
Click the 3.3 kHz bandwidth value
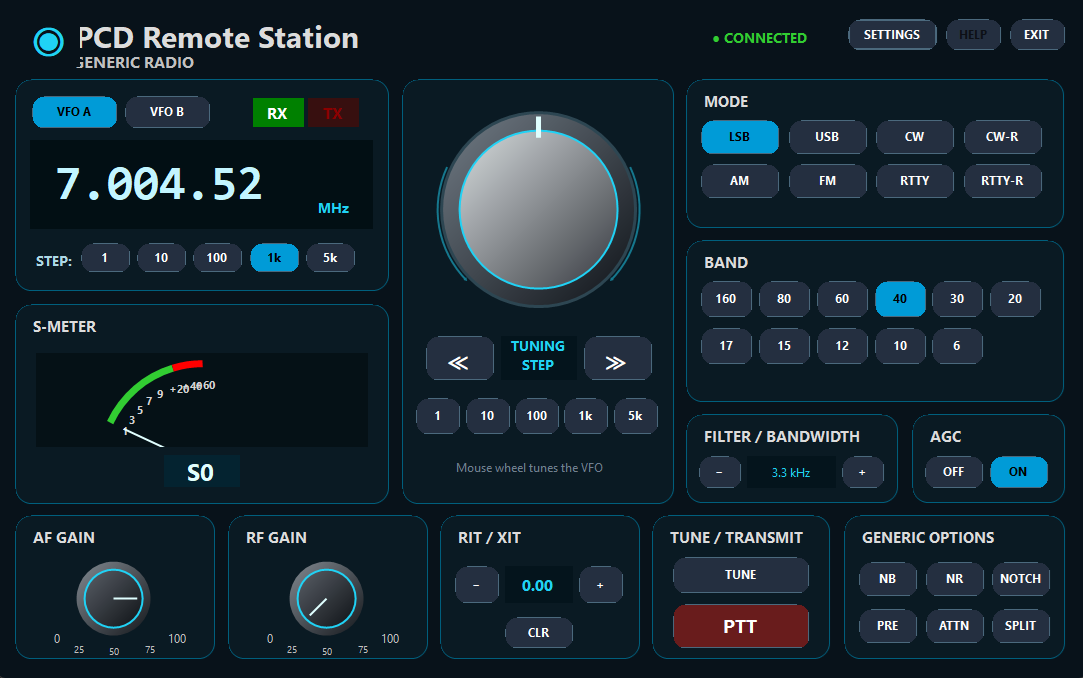tap(791, 473)
